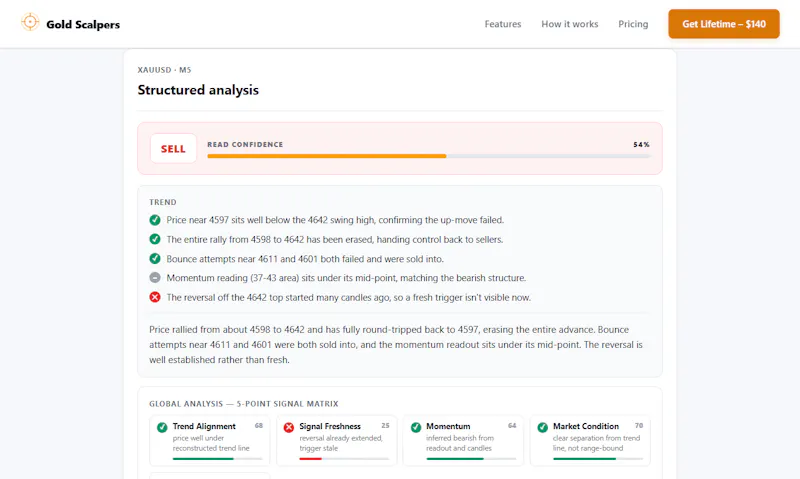Click the SELL signal badge
800x479 pixels.
point(173,148)
